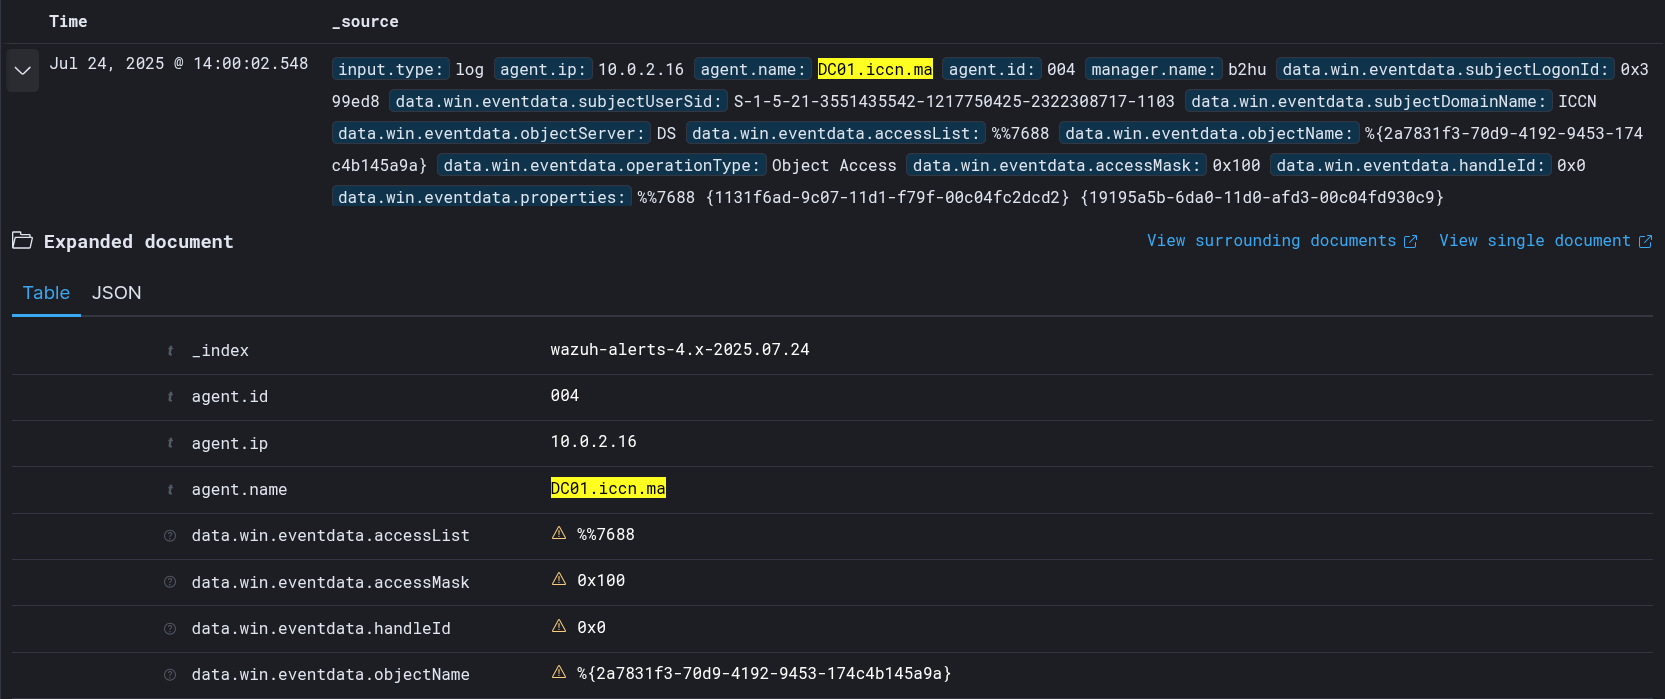Collapse the expanded document row chevron
The height and width of the screenshot is (699, 1665).
(22, 70)
